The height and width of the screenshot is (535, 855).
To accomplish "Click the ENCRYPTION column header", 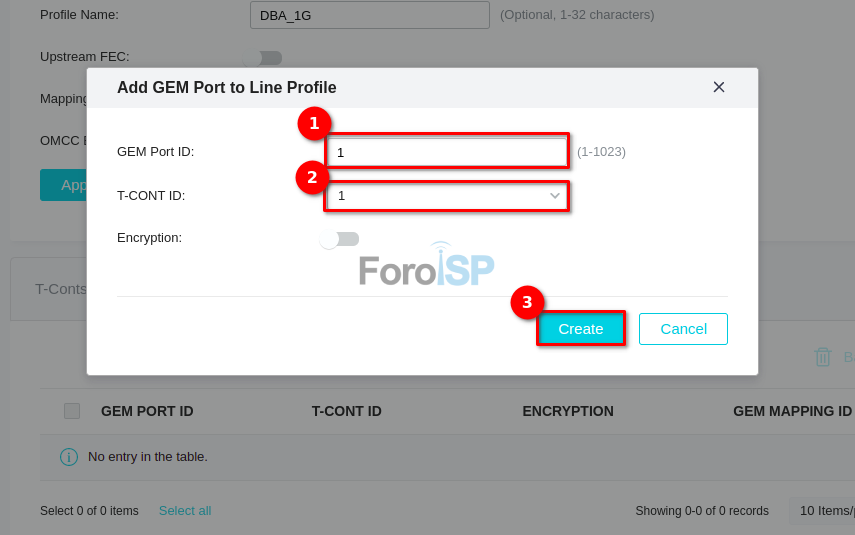I will pyautogui.click(x=568, y=411).
